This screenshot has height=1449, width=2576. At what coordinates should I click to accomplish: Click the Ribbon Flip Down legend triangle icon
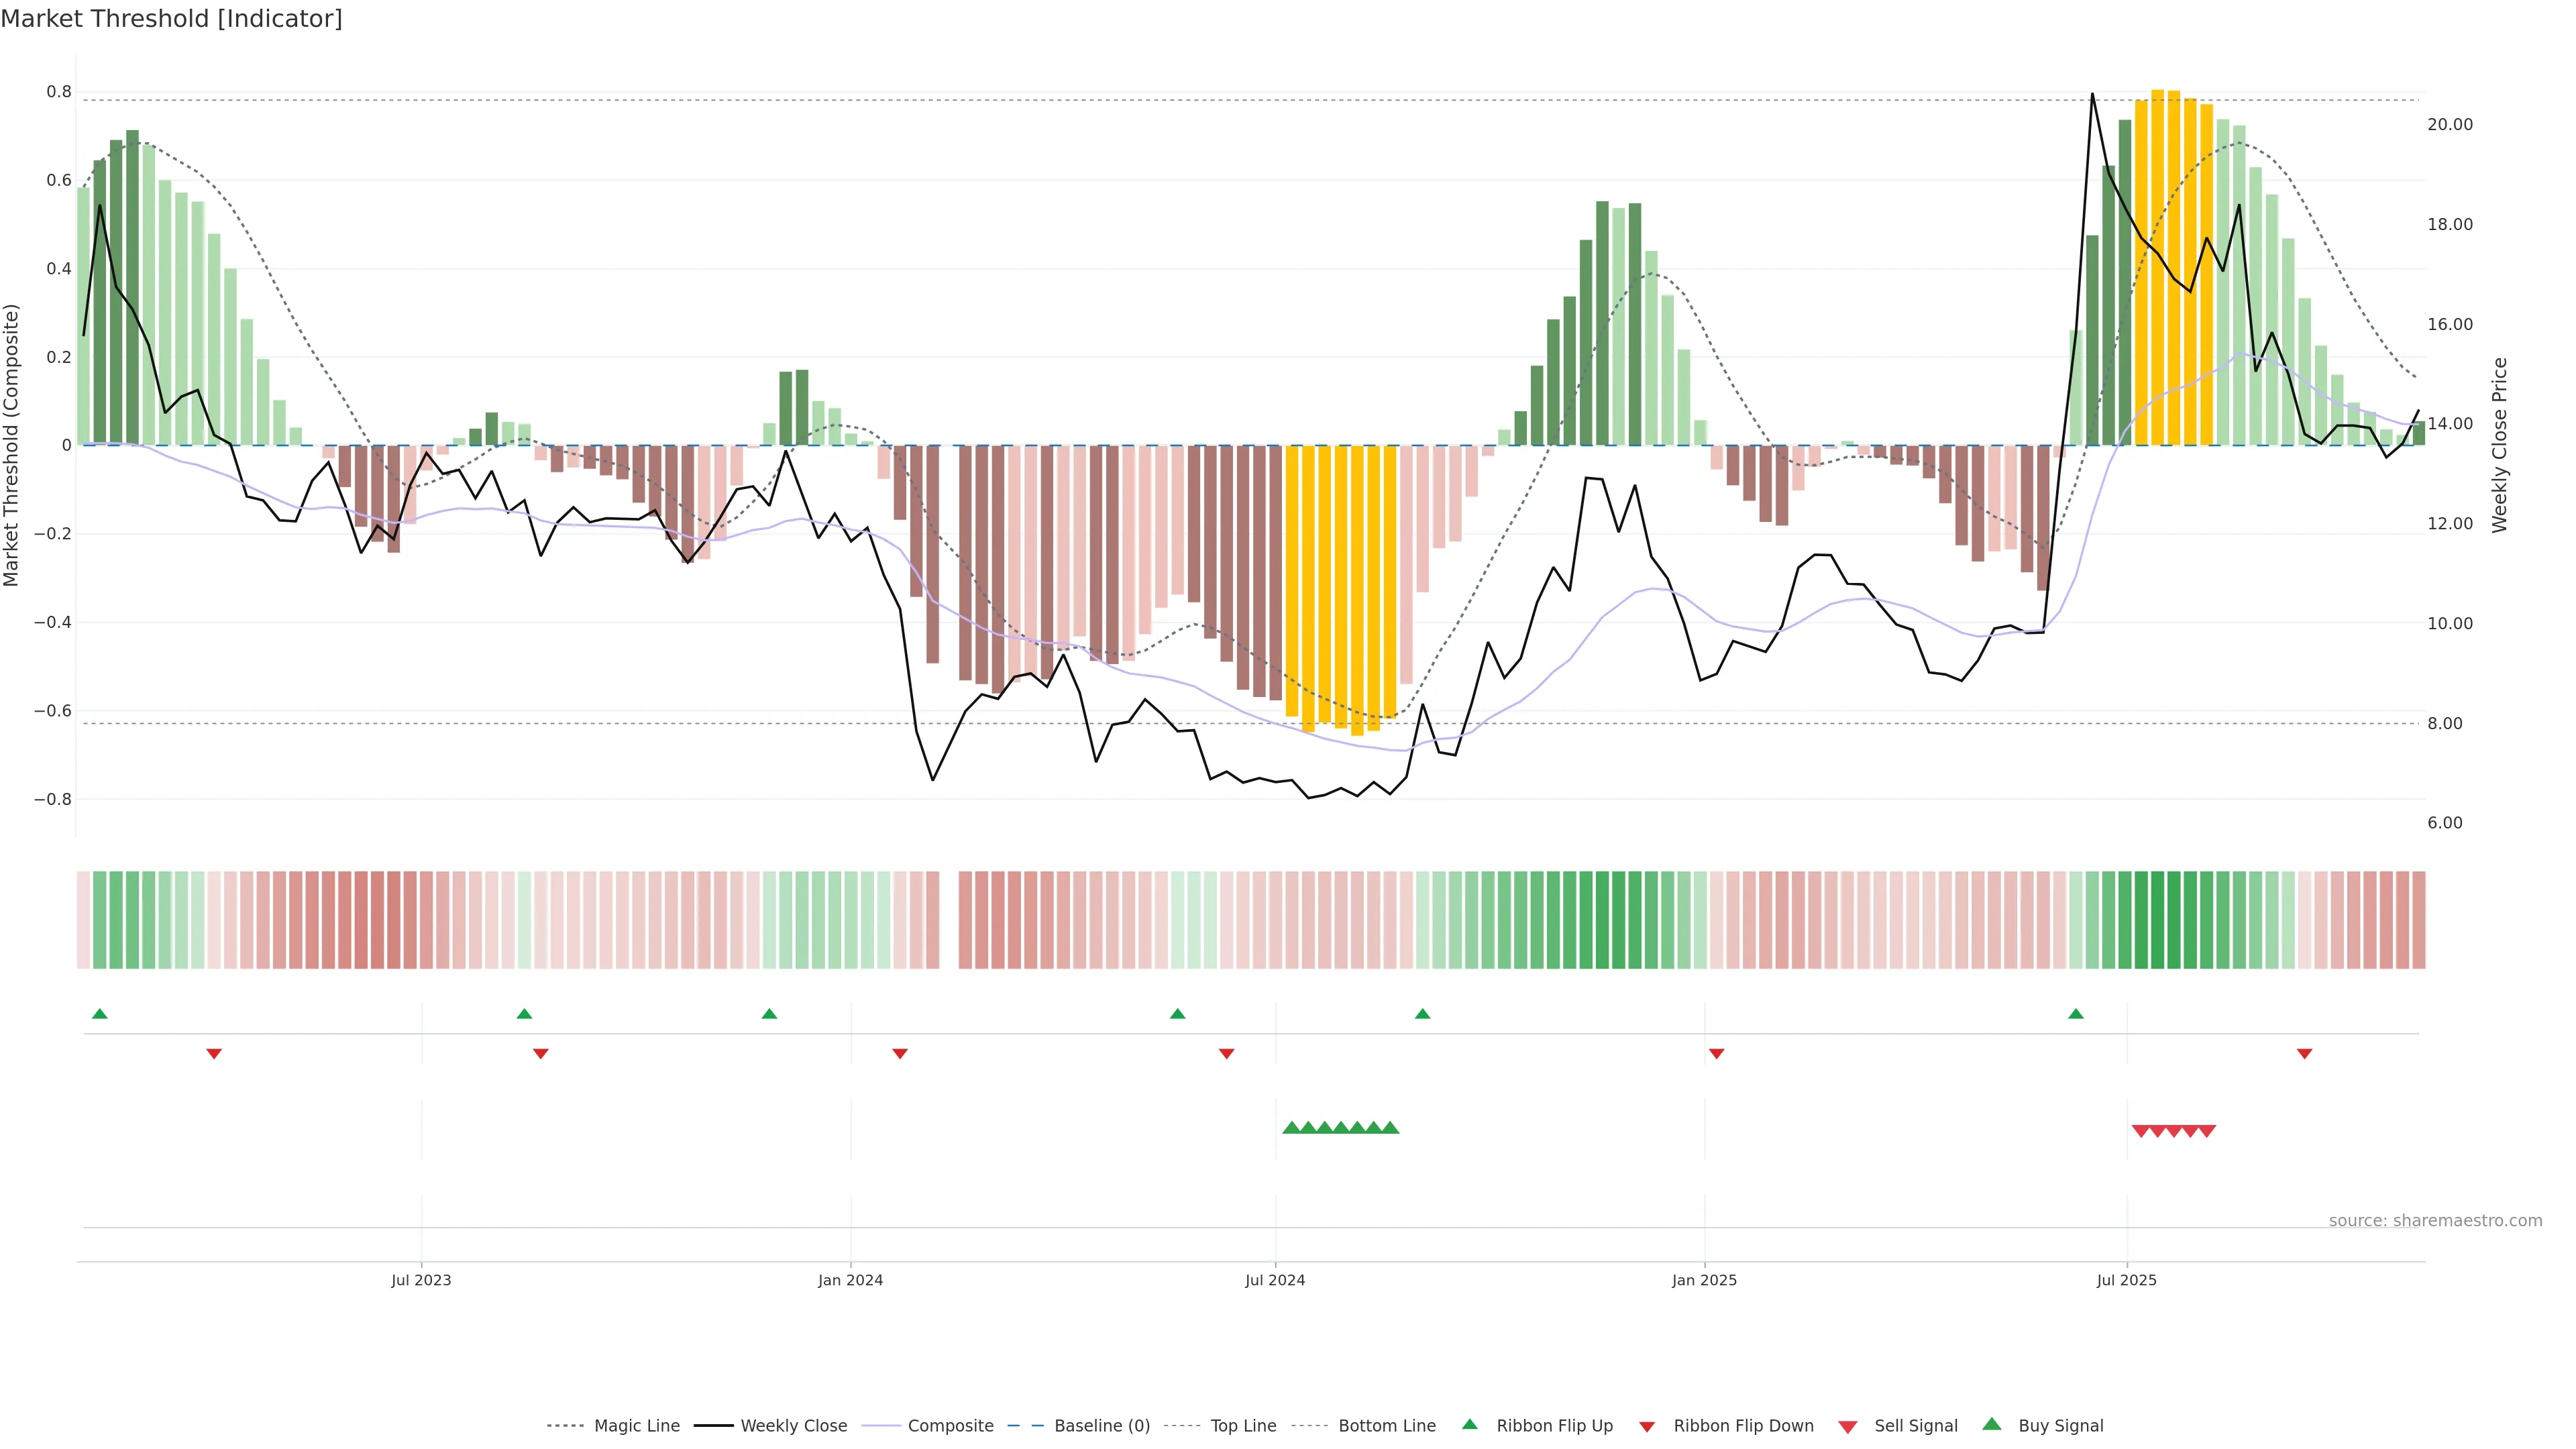pos(1647,1426)
